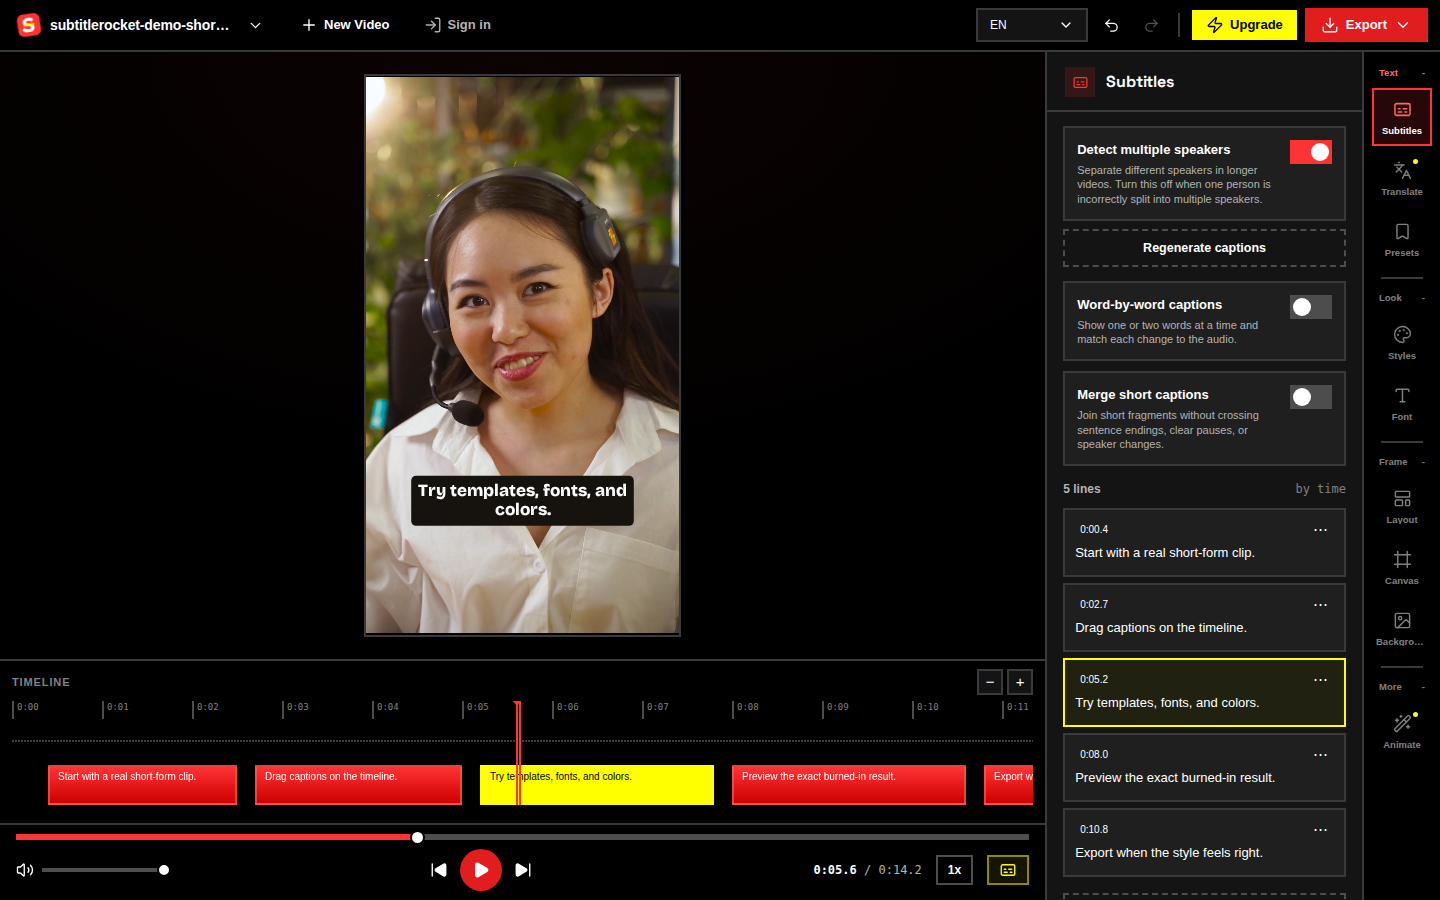Open the Background sidebar panel
Viewport: 1440px width, 900px height.
pyautogui.click(x=1402, y=628)
